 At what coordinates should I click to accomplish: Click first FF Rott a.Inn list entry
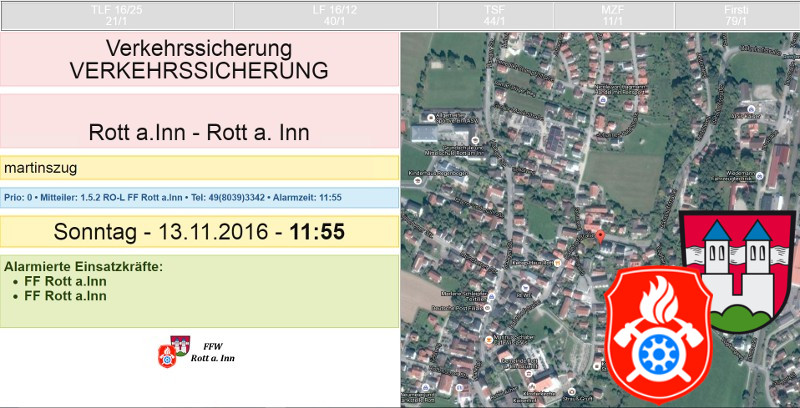(65, 281)
